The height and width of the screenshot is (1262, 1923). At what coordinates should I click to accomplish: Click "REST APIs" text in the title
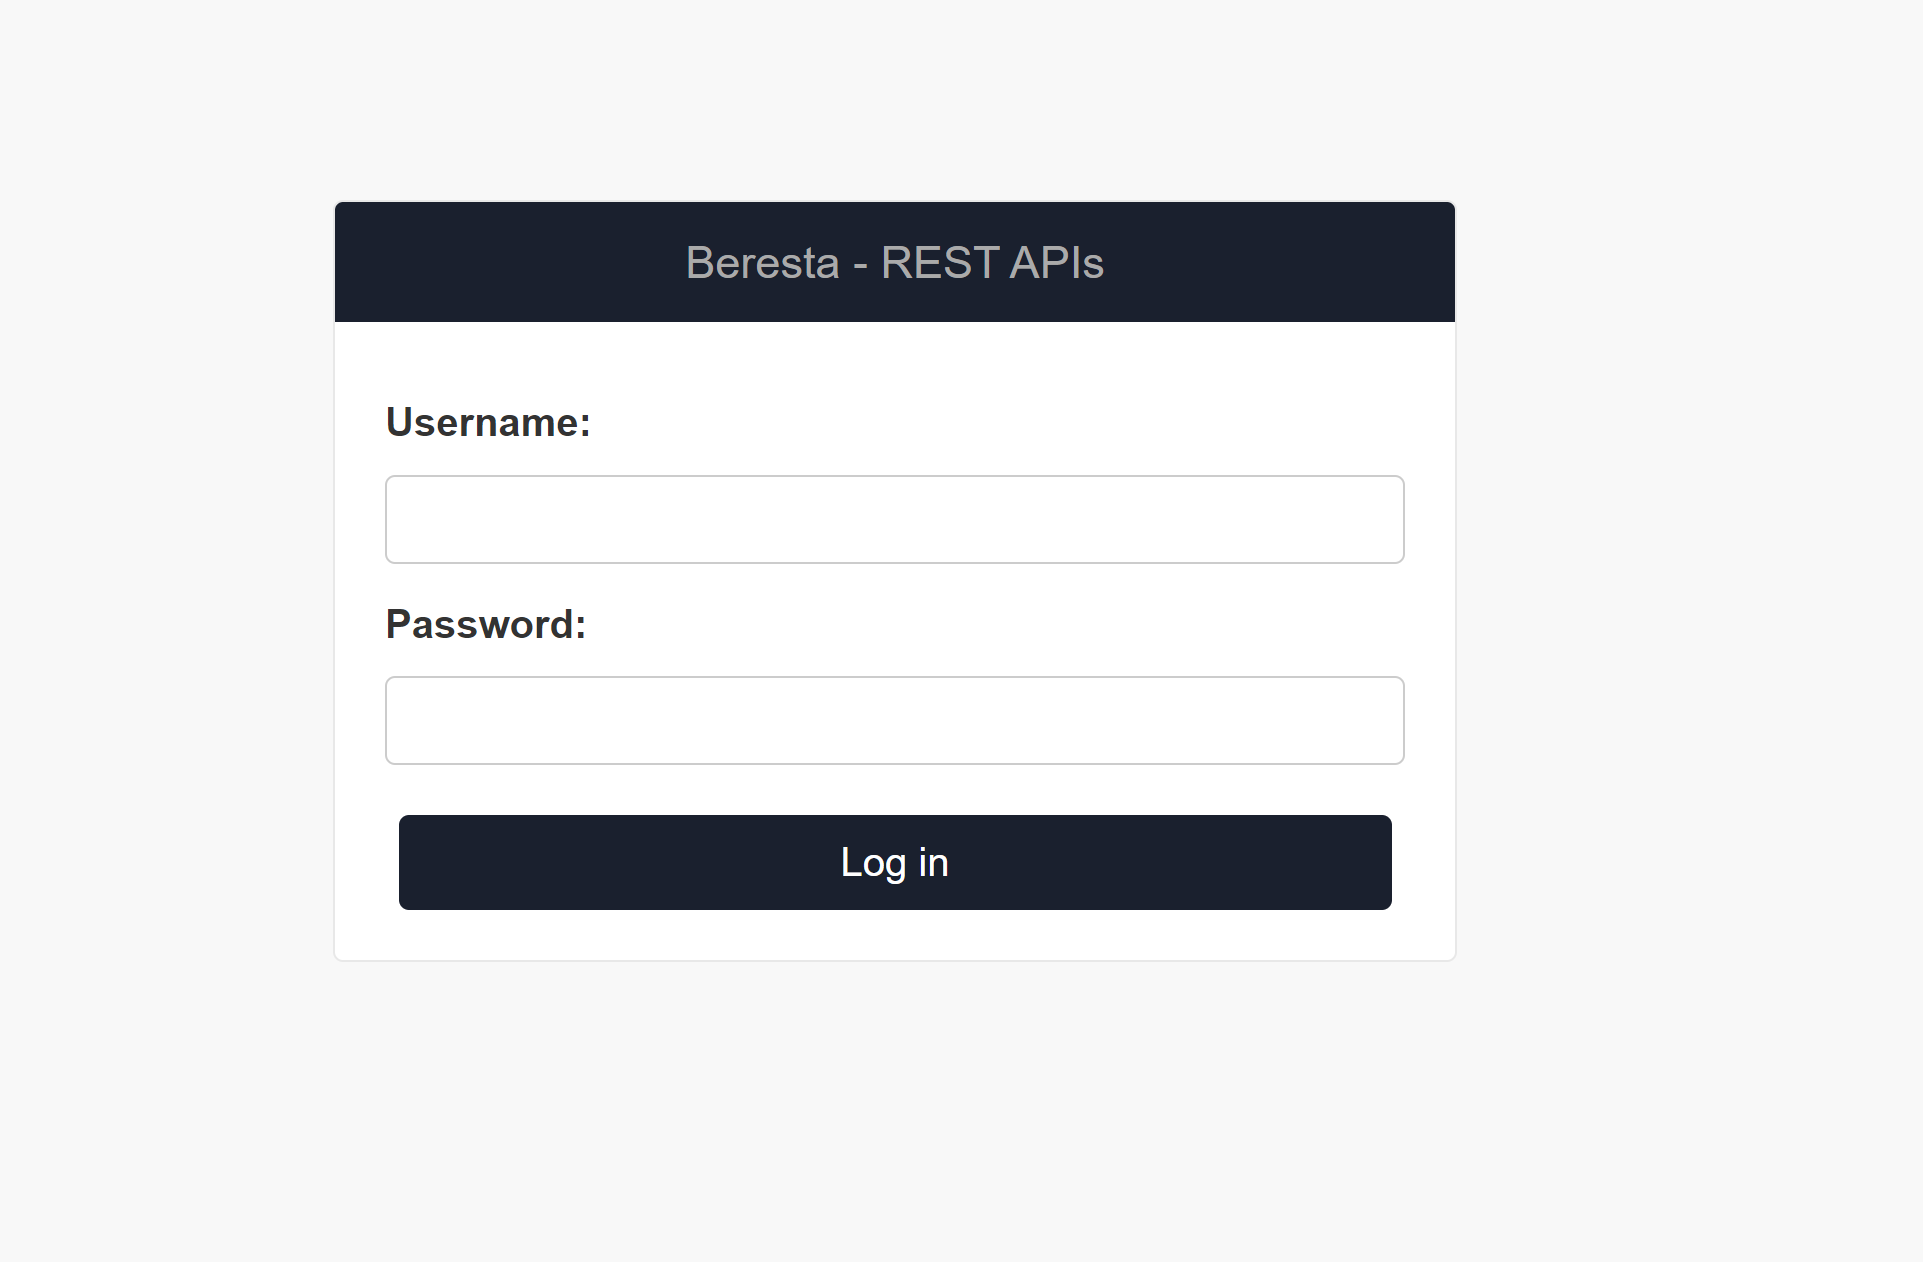click(992, 263)
